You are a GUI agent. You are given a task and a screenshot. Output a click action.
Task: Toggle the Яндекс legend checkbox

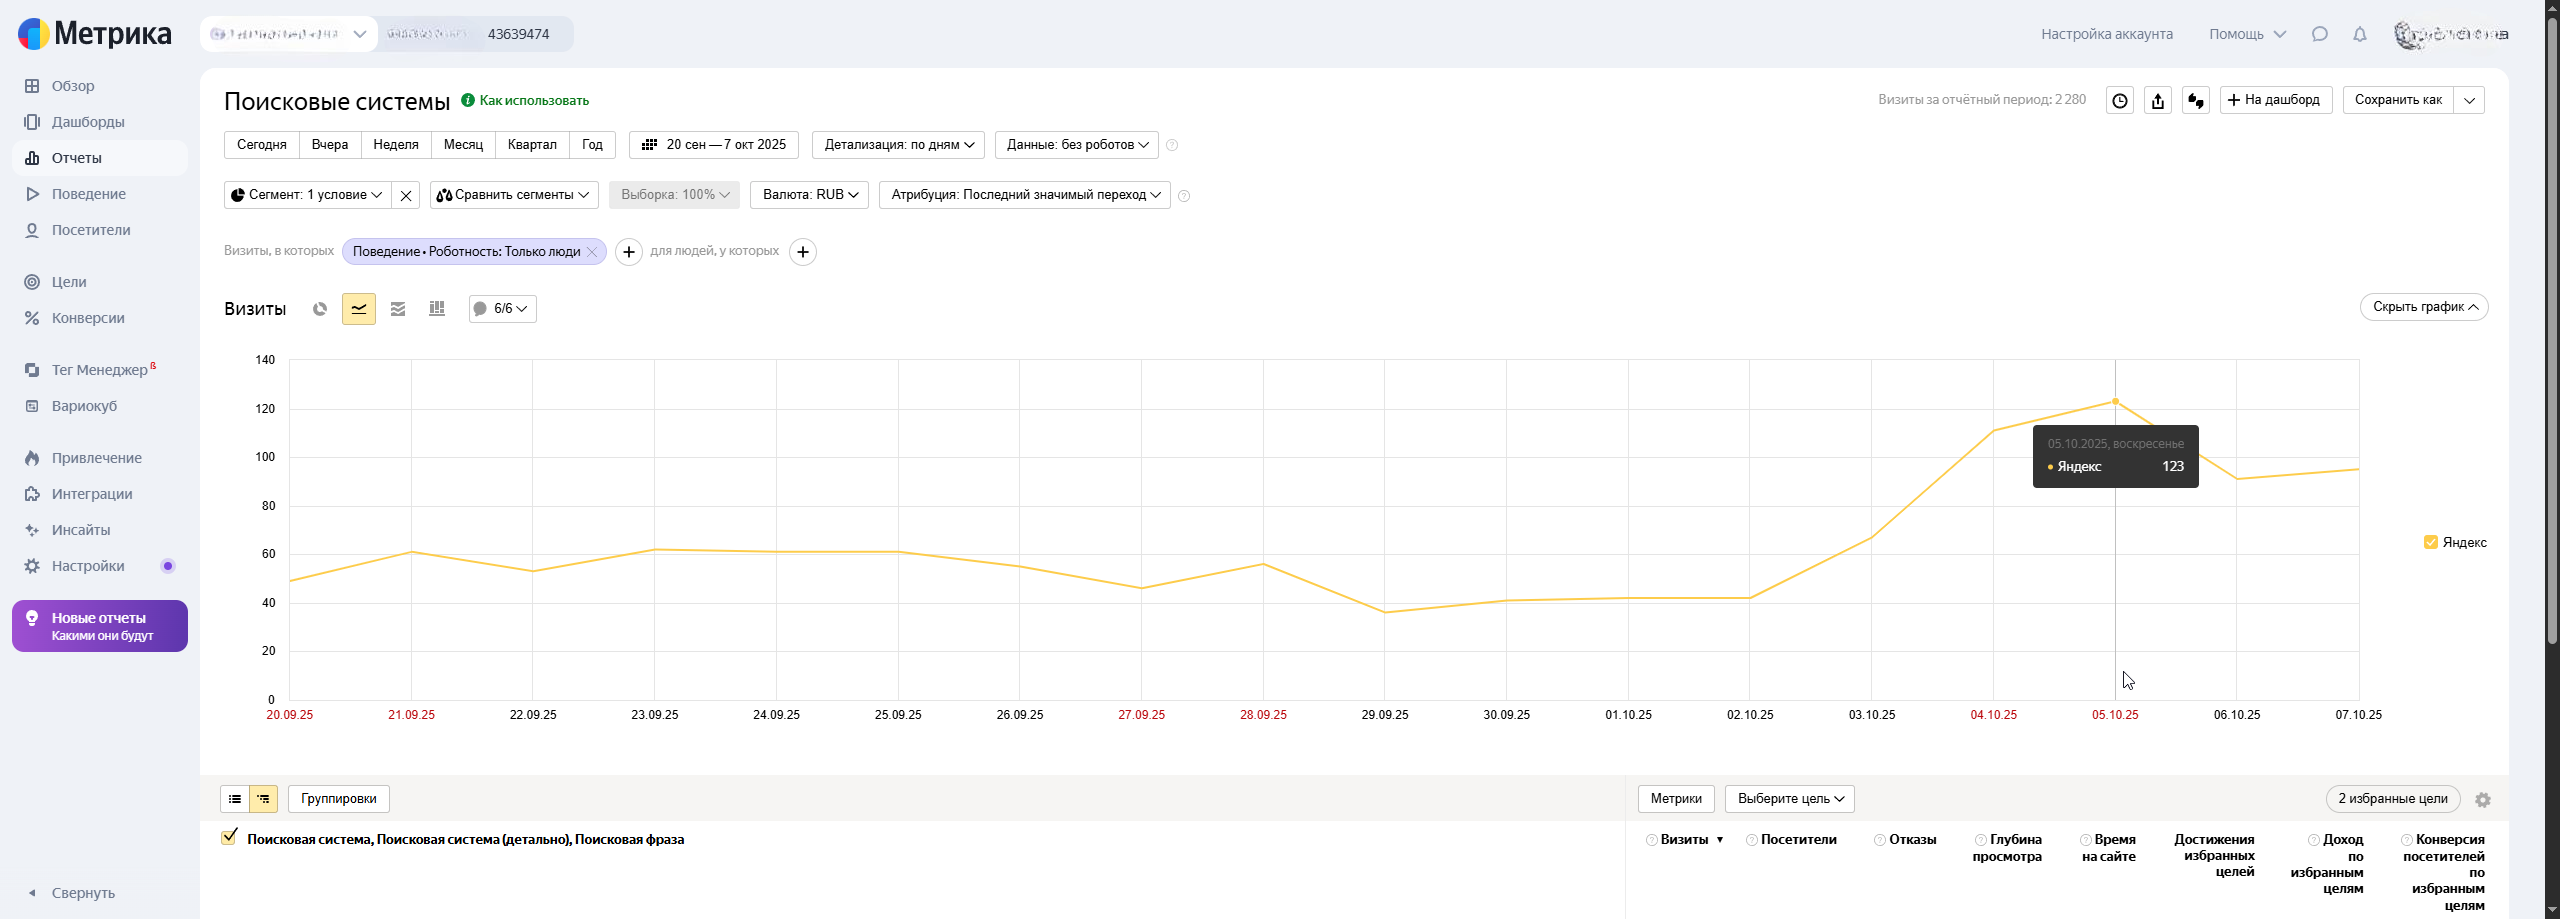click(2431, 542)
